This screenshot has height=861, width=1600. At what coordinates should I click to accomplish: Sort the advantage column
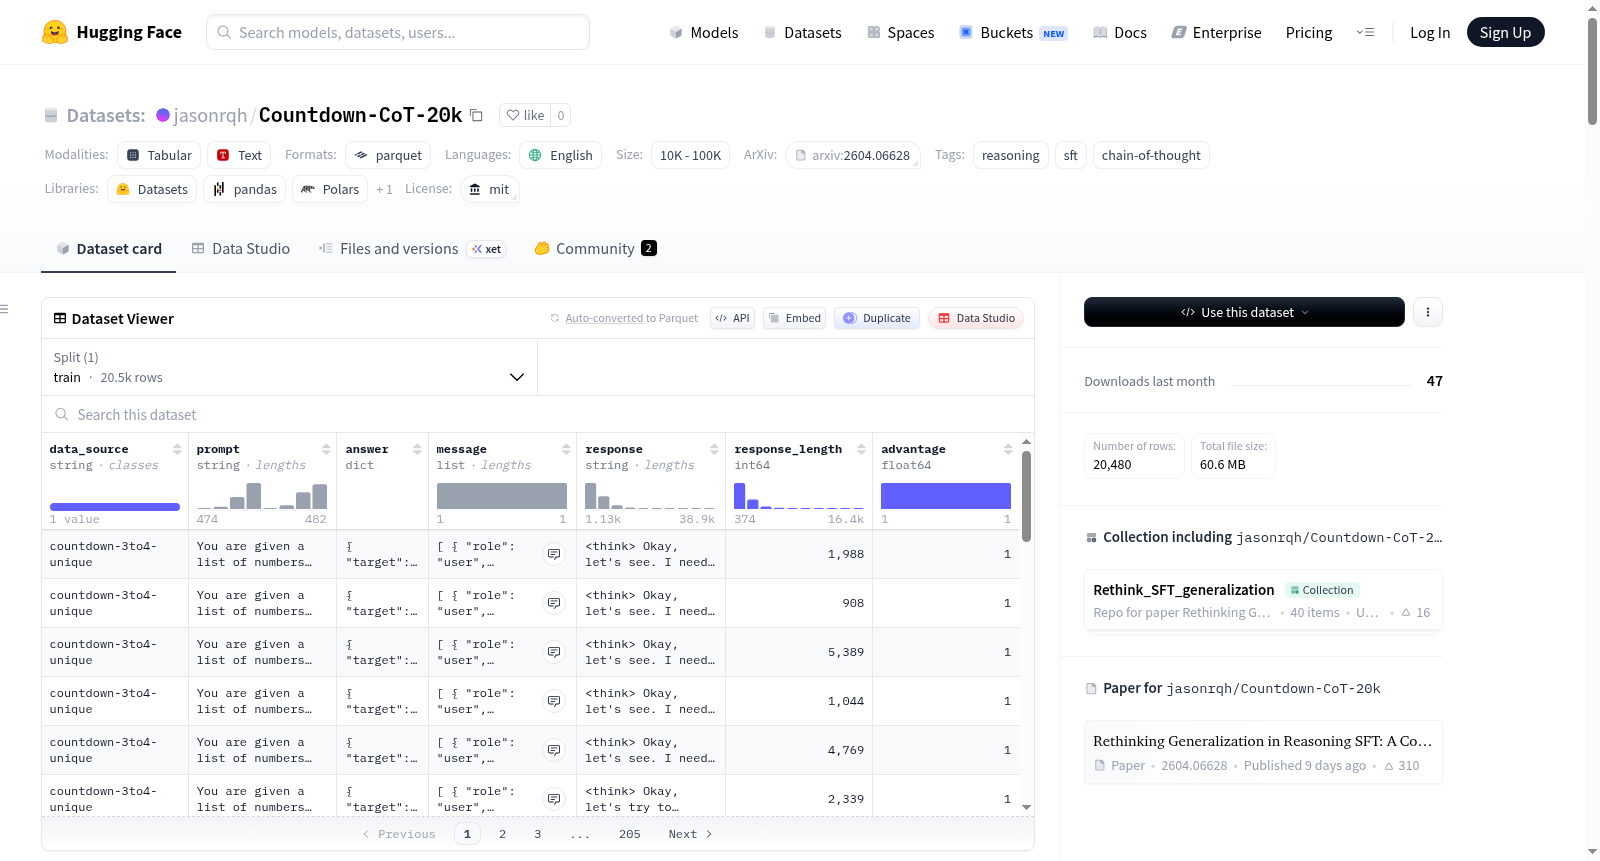tap(1008, 449)
